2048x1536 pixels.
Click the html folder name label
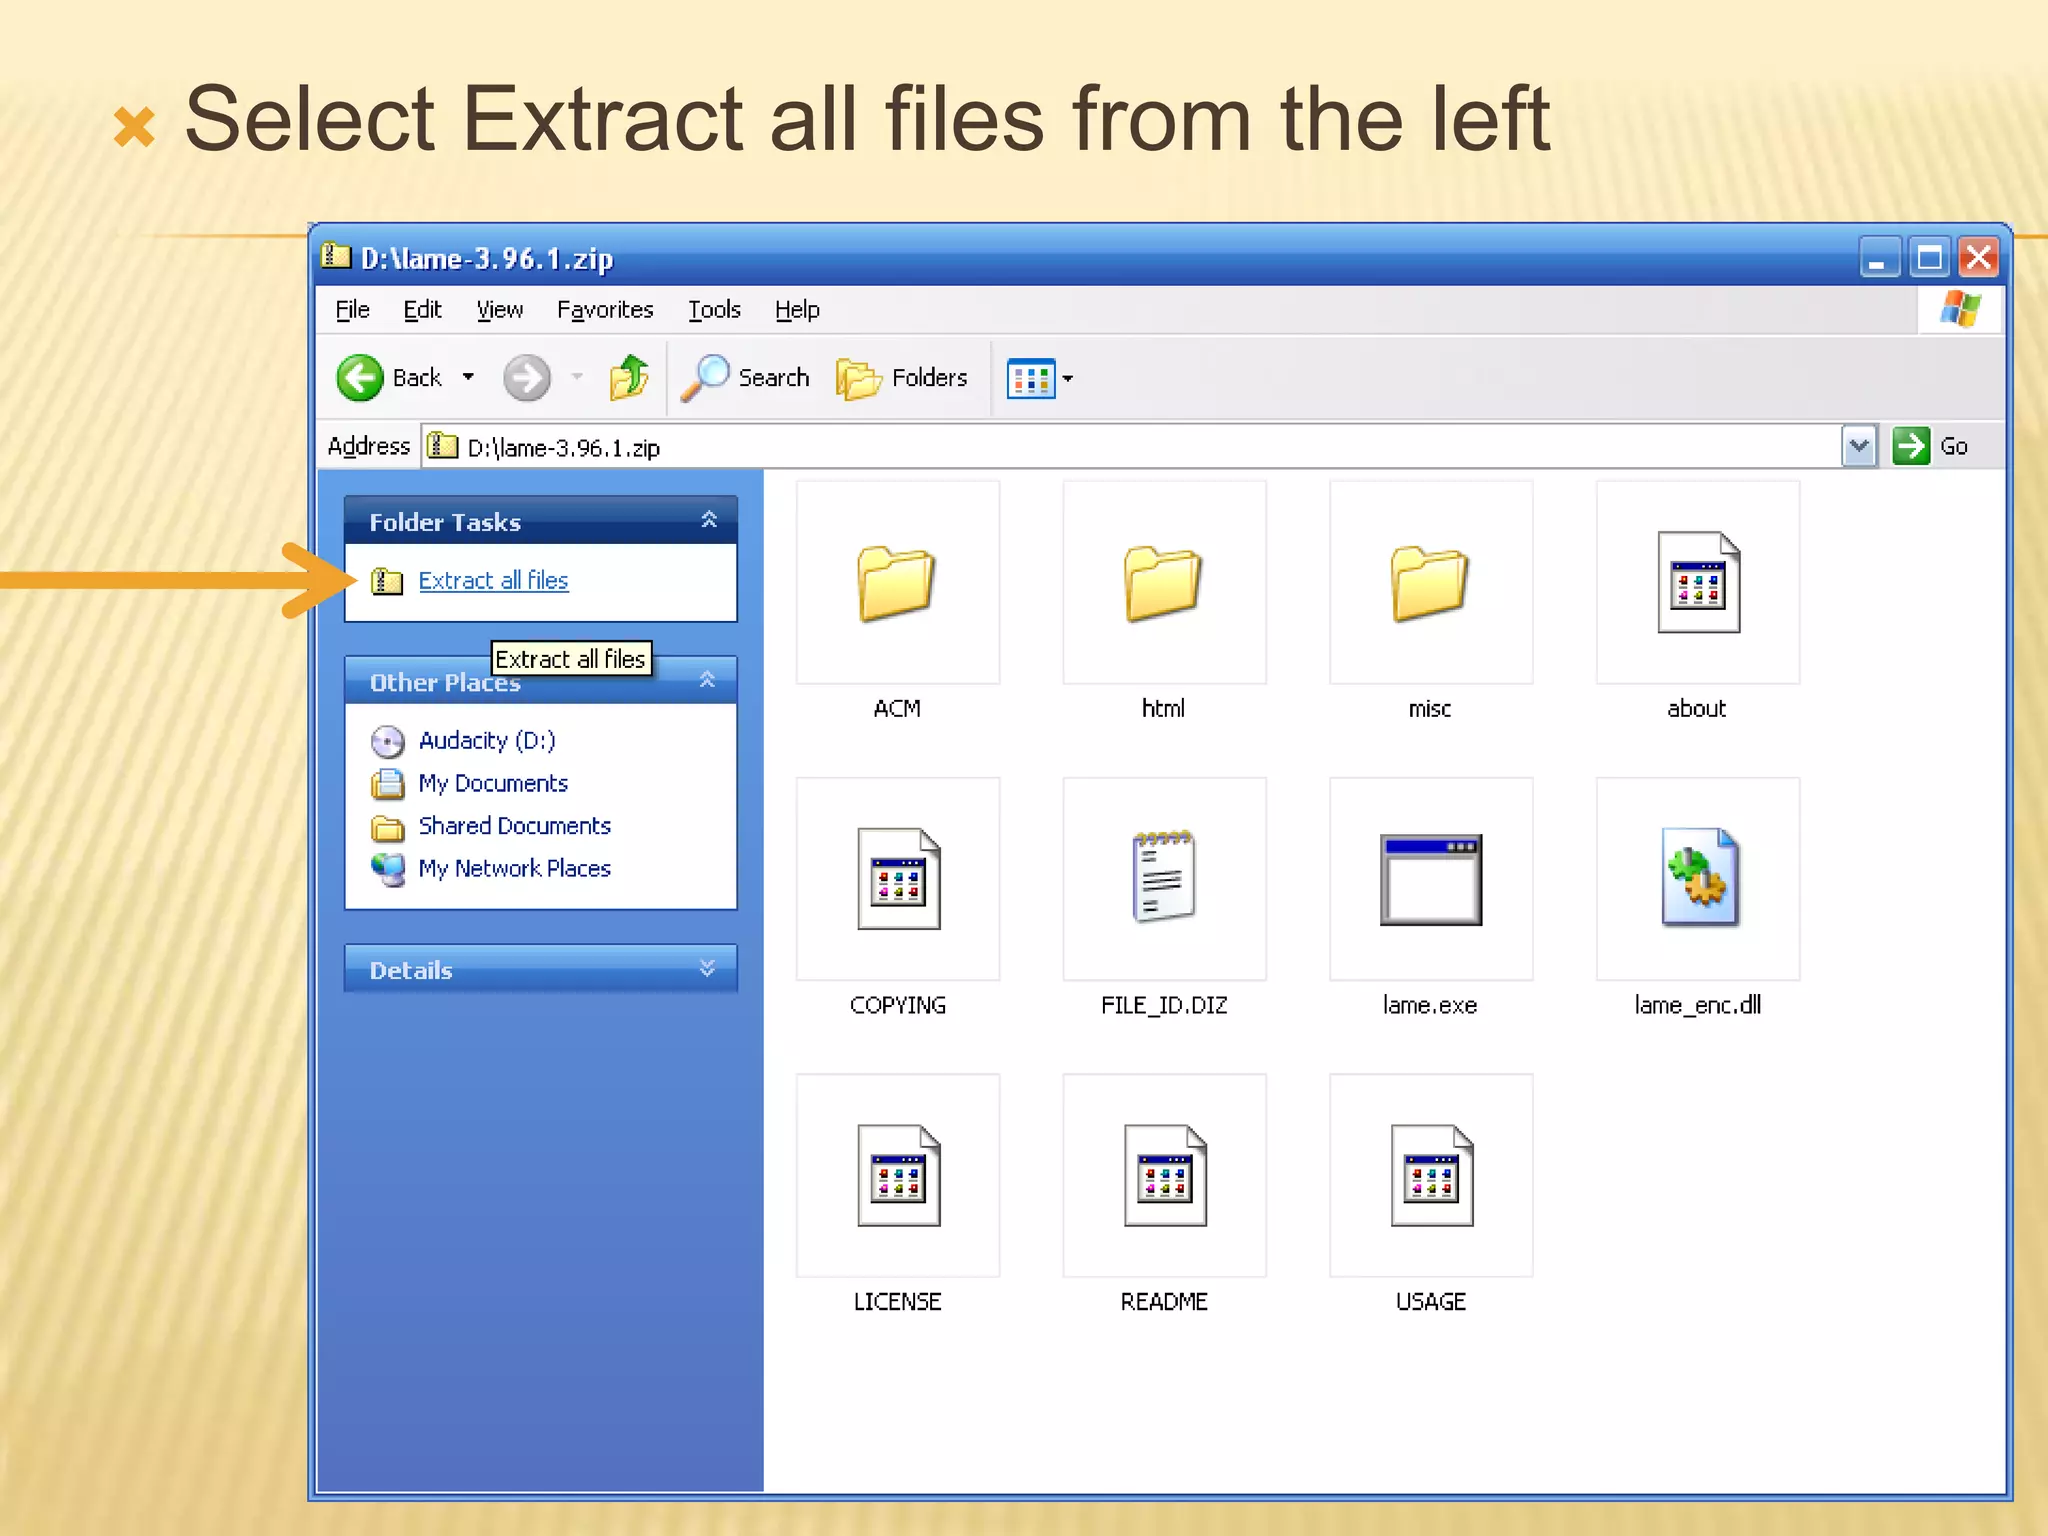1163,709
